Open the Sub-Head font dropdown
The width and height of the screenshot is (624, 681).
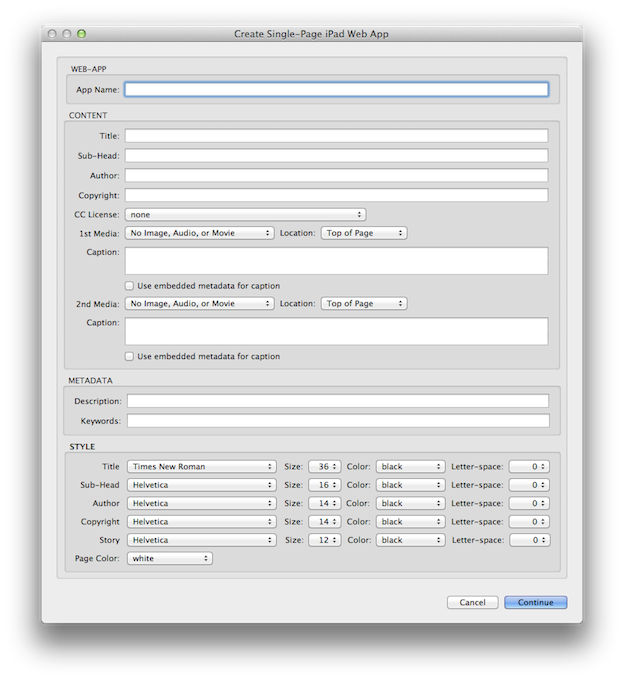click(x=202, y=485)
